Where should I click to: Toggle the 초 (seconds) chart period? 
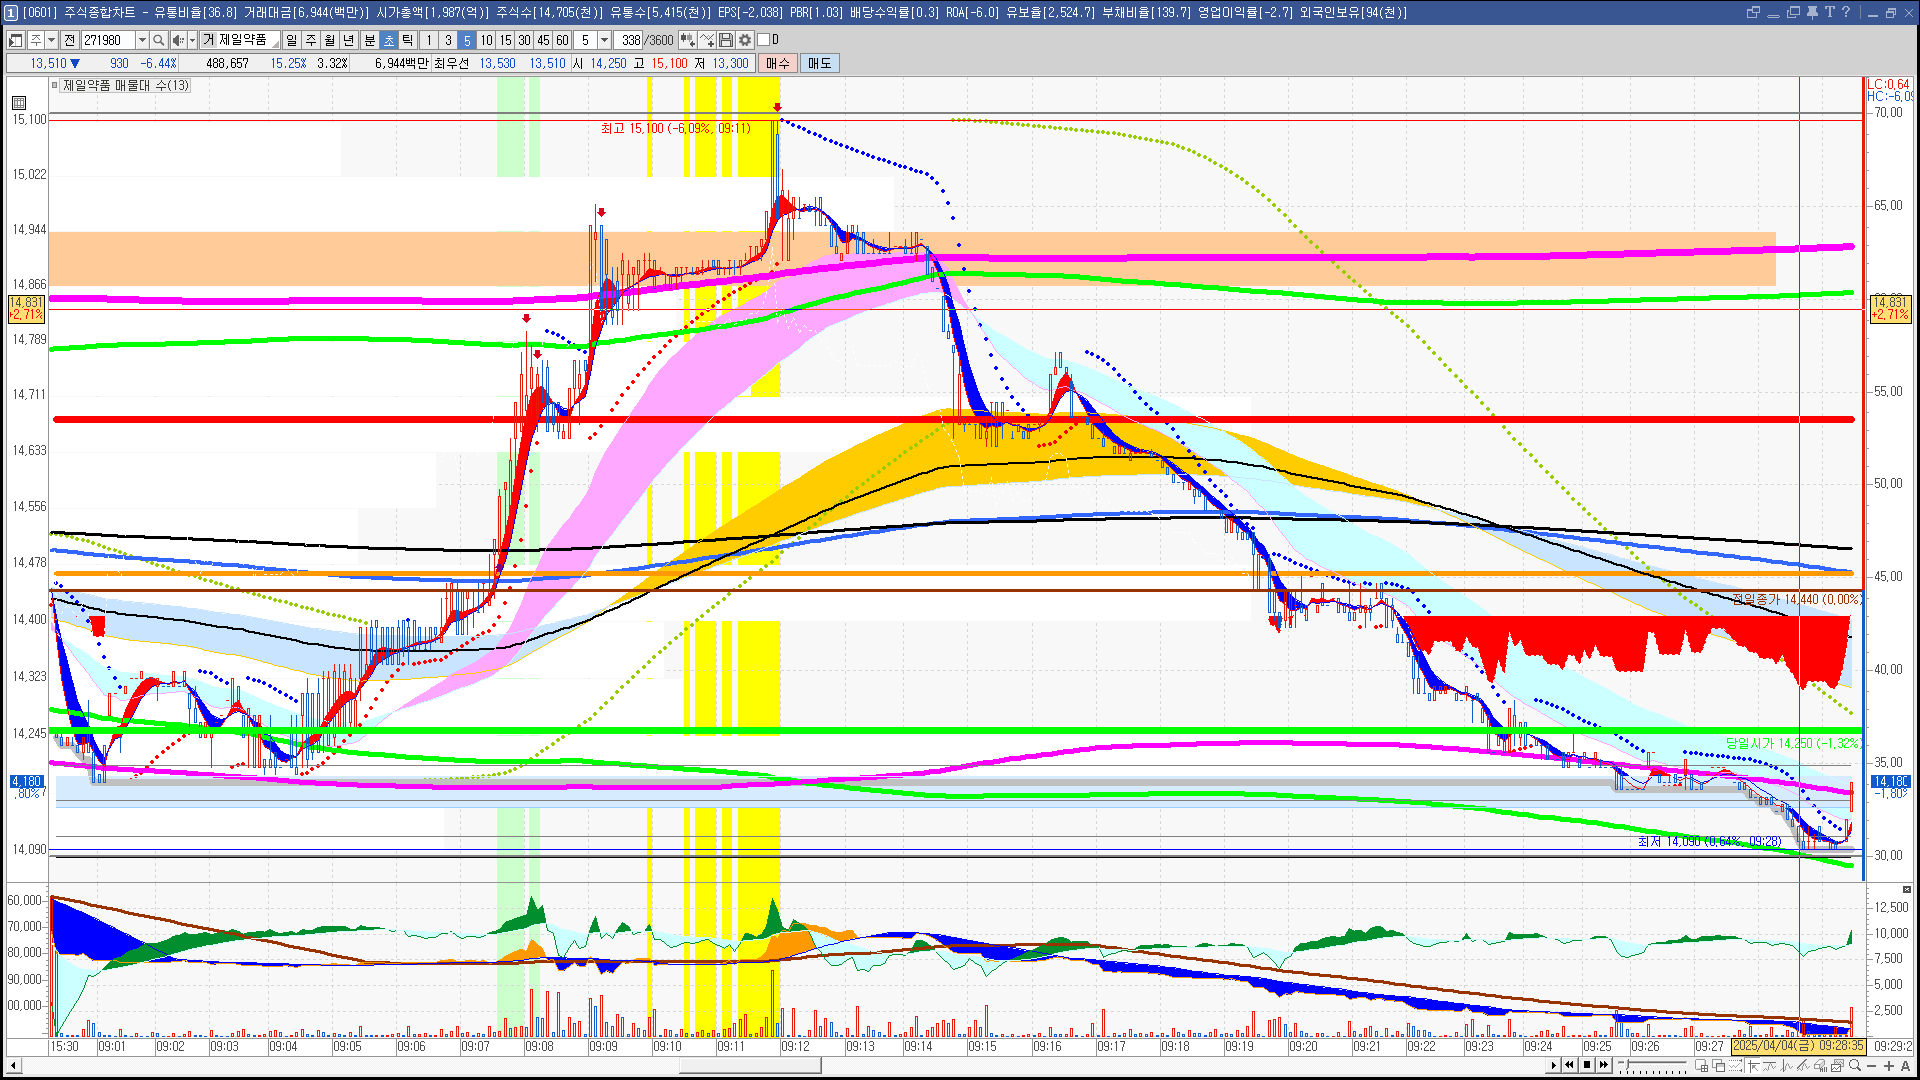pyautogui.click(x=389, y=40)
